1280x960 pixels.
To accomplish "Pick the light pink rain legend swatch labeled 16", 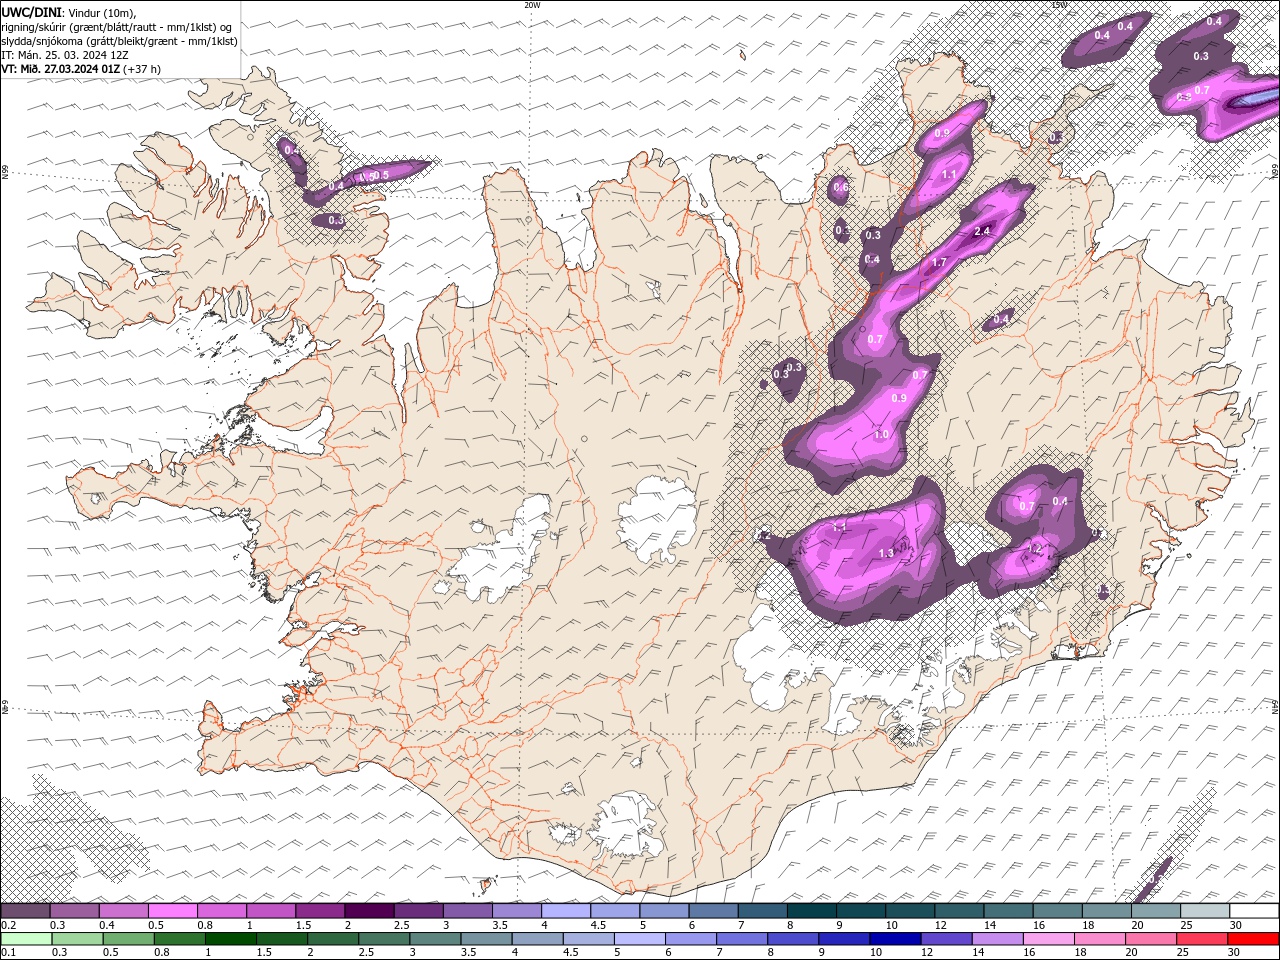I will pyautogui.click(x=1048, y=939).
